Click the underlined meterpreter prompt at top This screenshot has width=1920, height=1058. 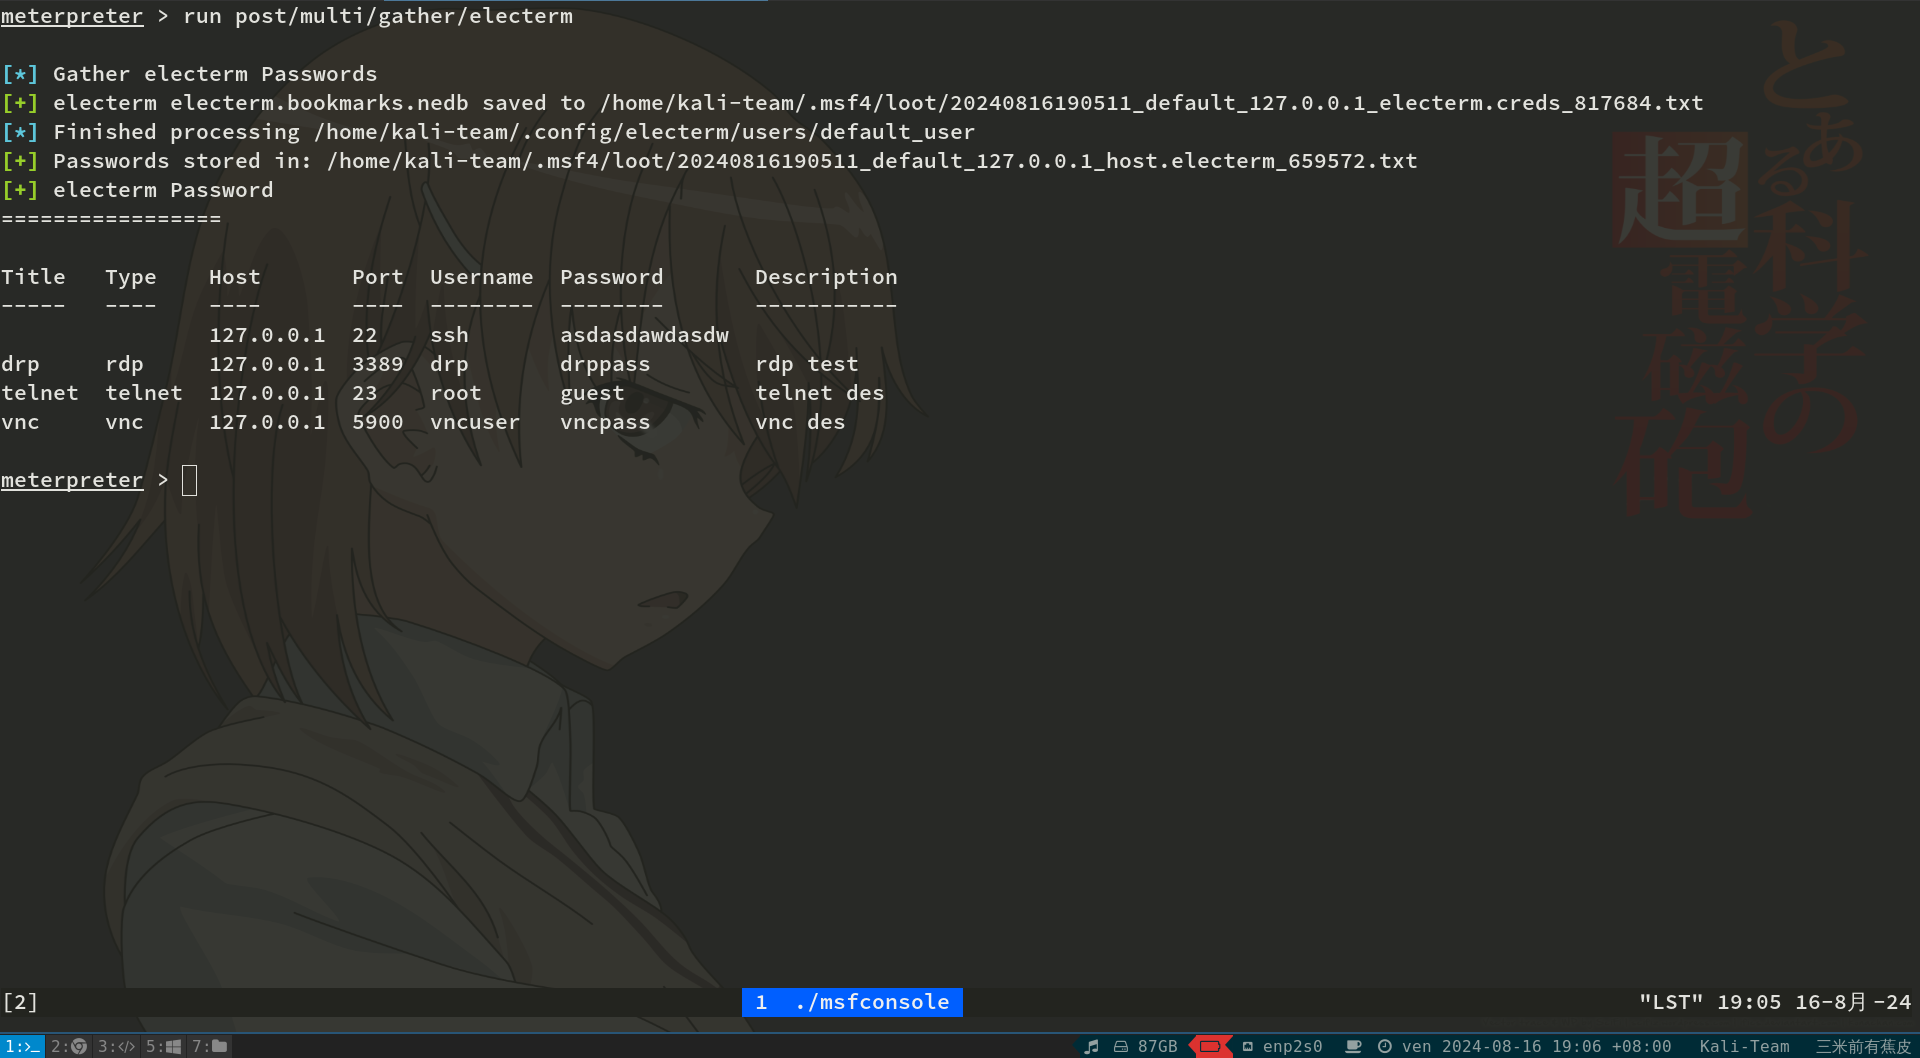(x=72, y=16)
